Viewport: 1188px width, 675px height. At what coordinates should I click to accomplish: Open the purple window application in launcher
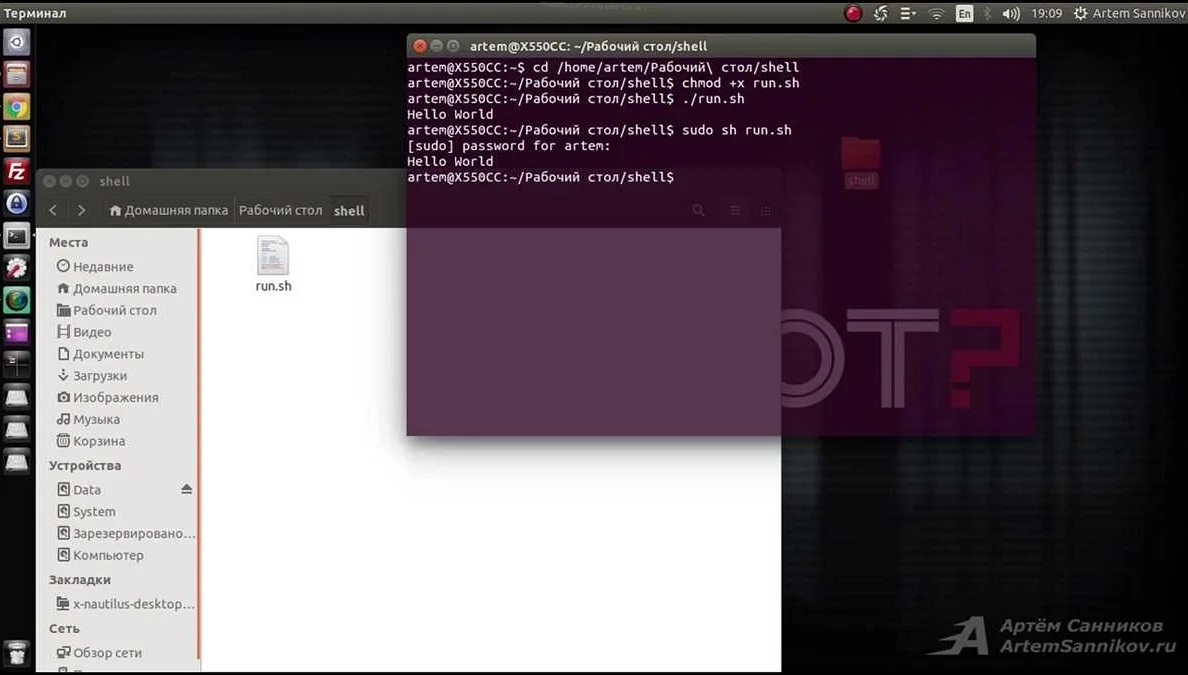tap(17, 332)
